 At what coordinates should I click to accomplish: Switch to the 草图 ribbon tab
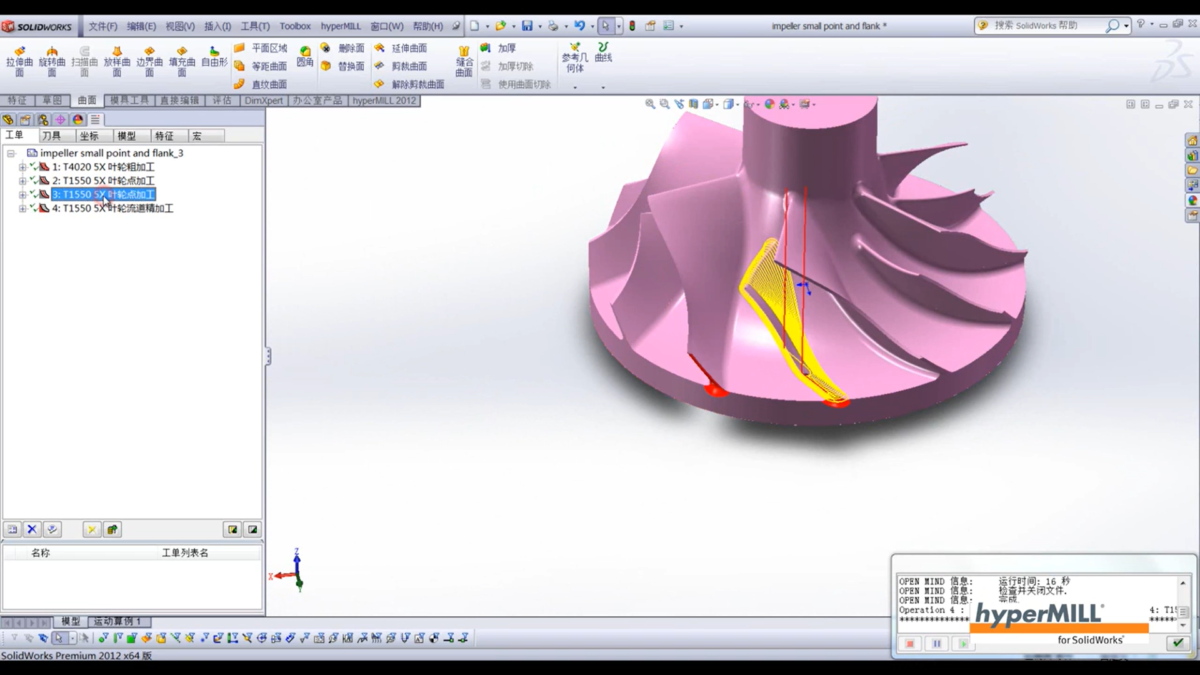(51, 101)
